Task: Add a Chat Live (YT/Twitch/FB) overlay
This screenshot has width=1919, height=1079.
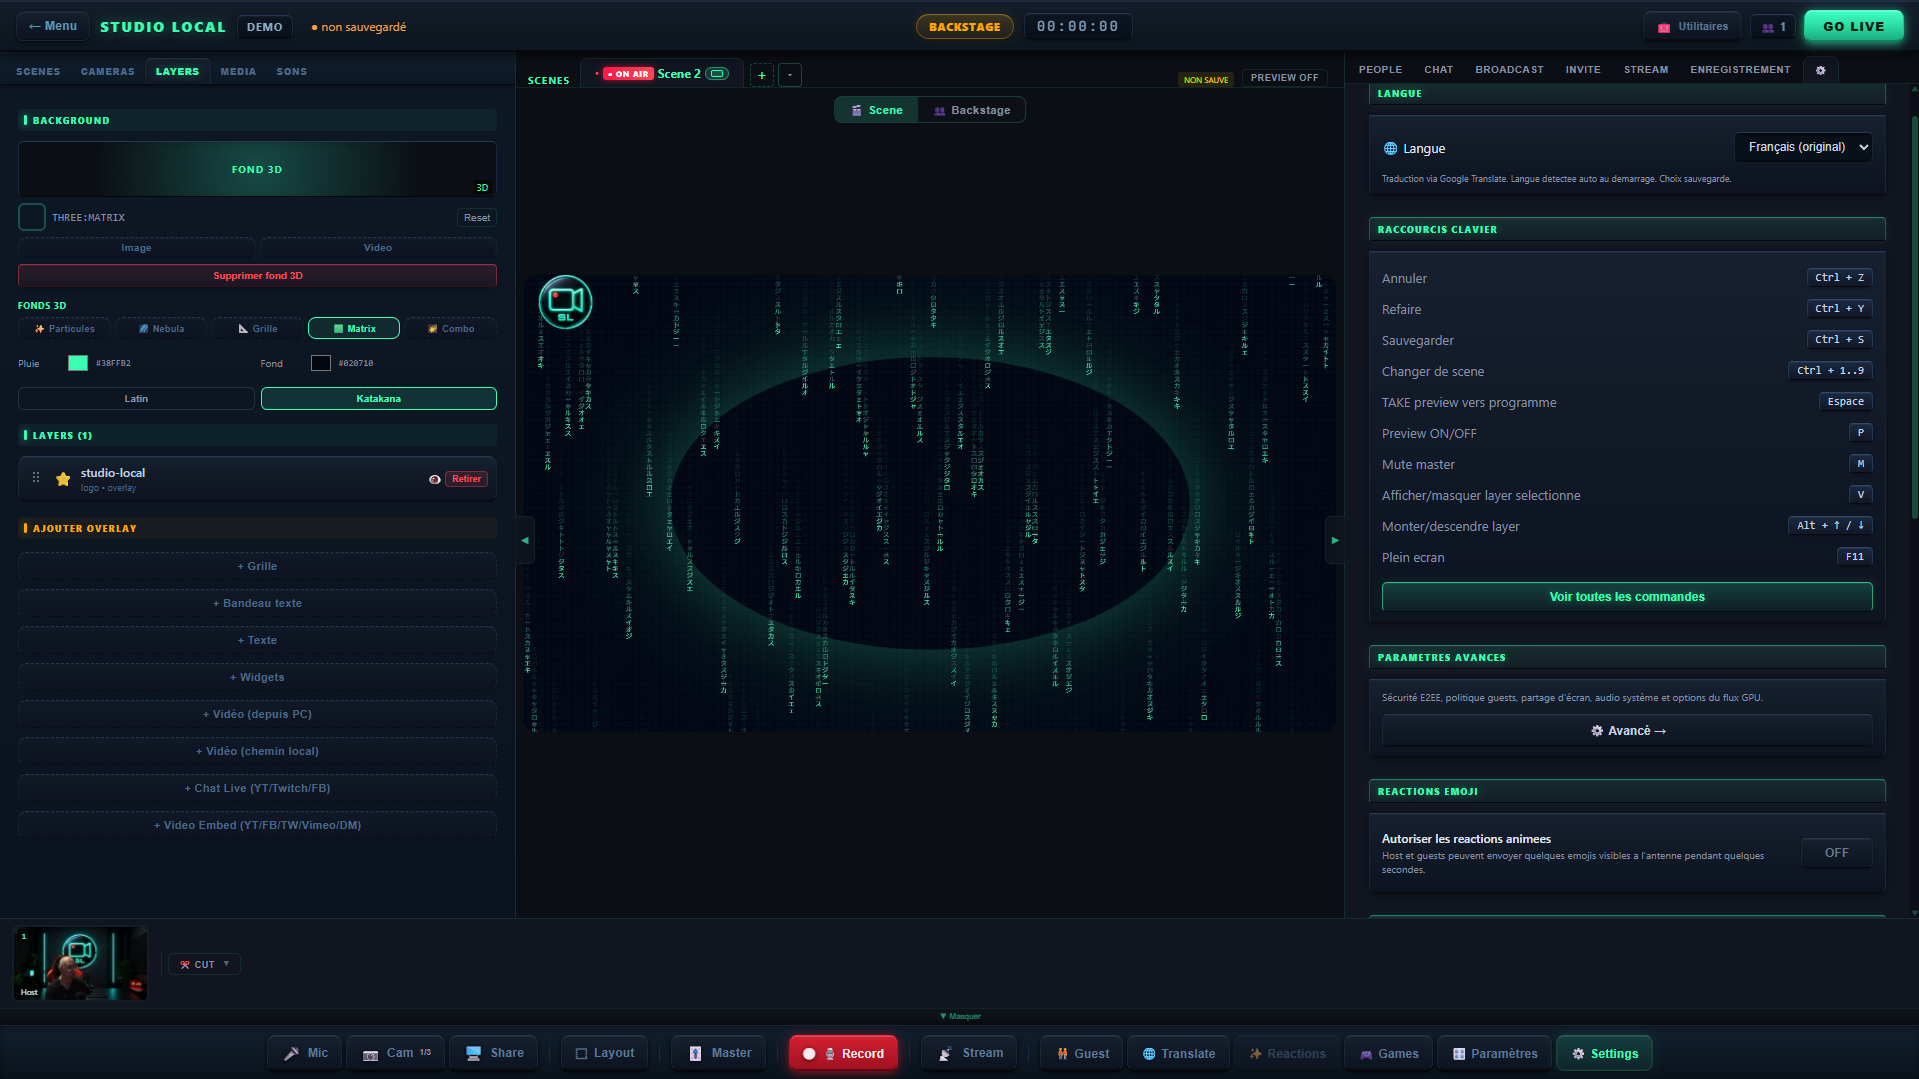Action: tap(257, 789)
